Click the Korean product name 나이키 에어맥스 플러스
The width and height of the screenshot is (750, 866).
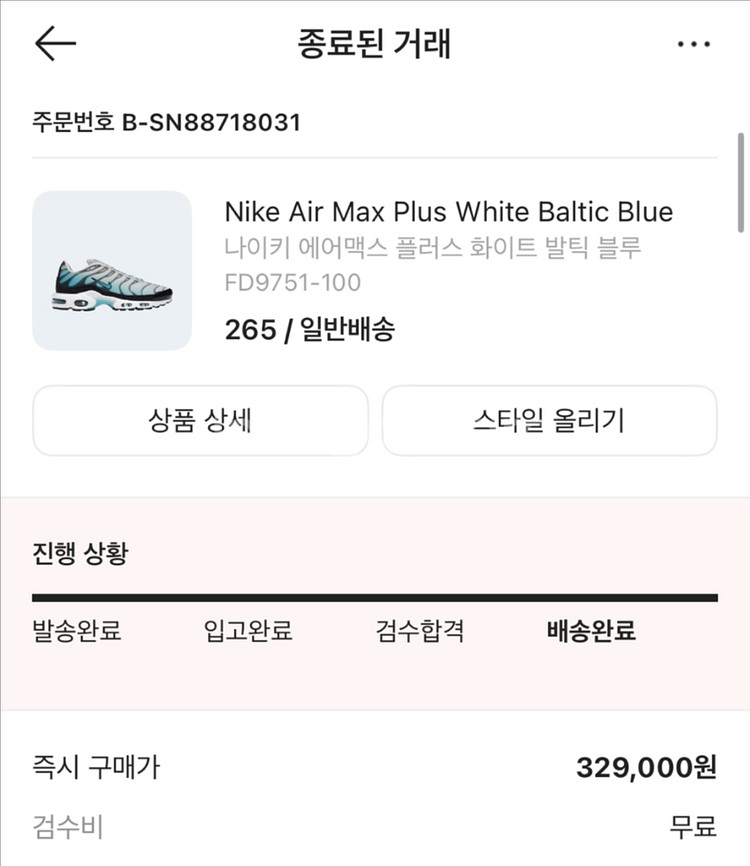pyautogui.click(x=432, y=247)
